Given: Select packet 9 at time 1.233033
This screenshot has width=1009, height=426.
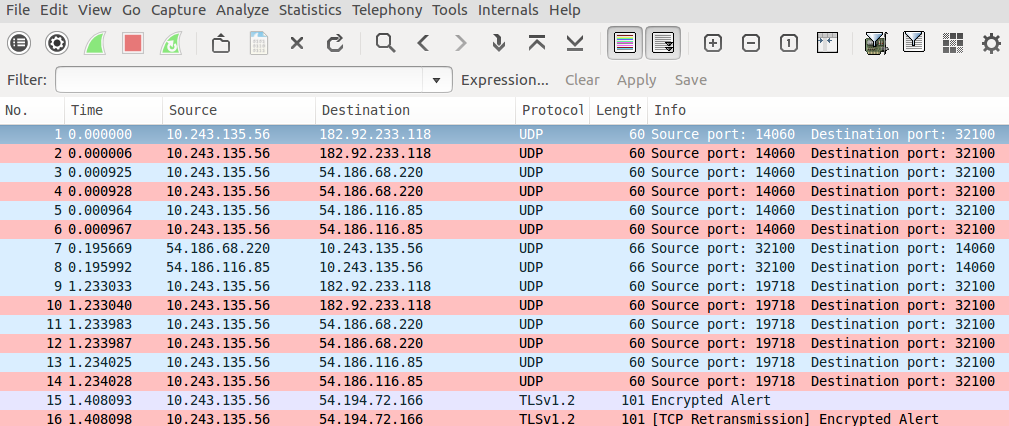Looking at the screenshot, I should pyautogui.click(x=504, y=286).
